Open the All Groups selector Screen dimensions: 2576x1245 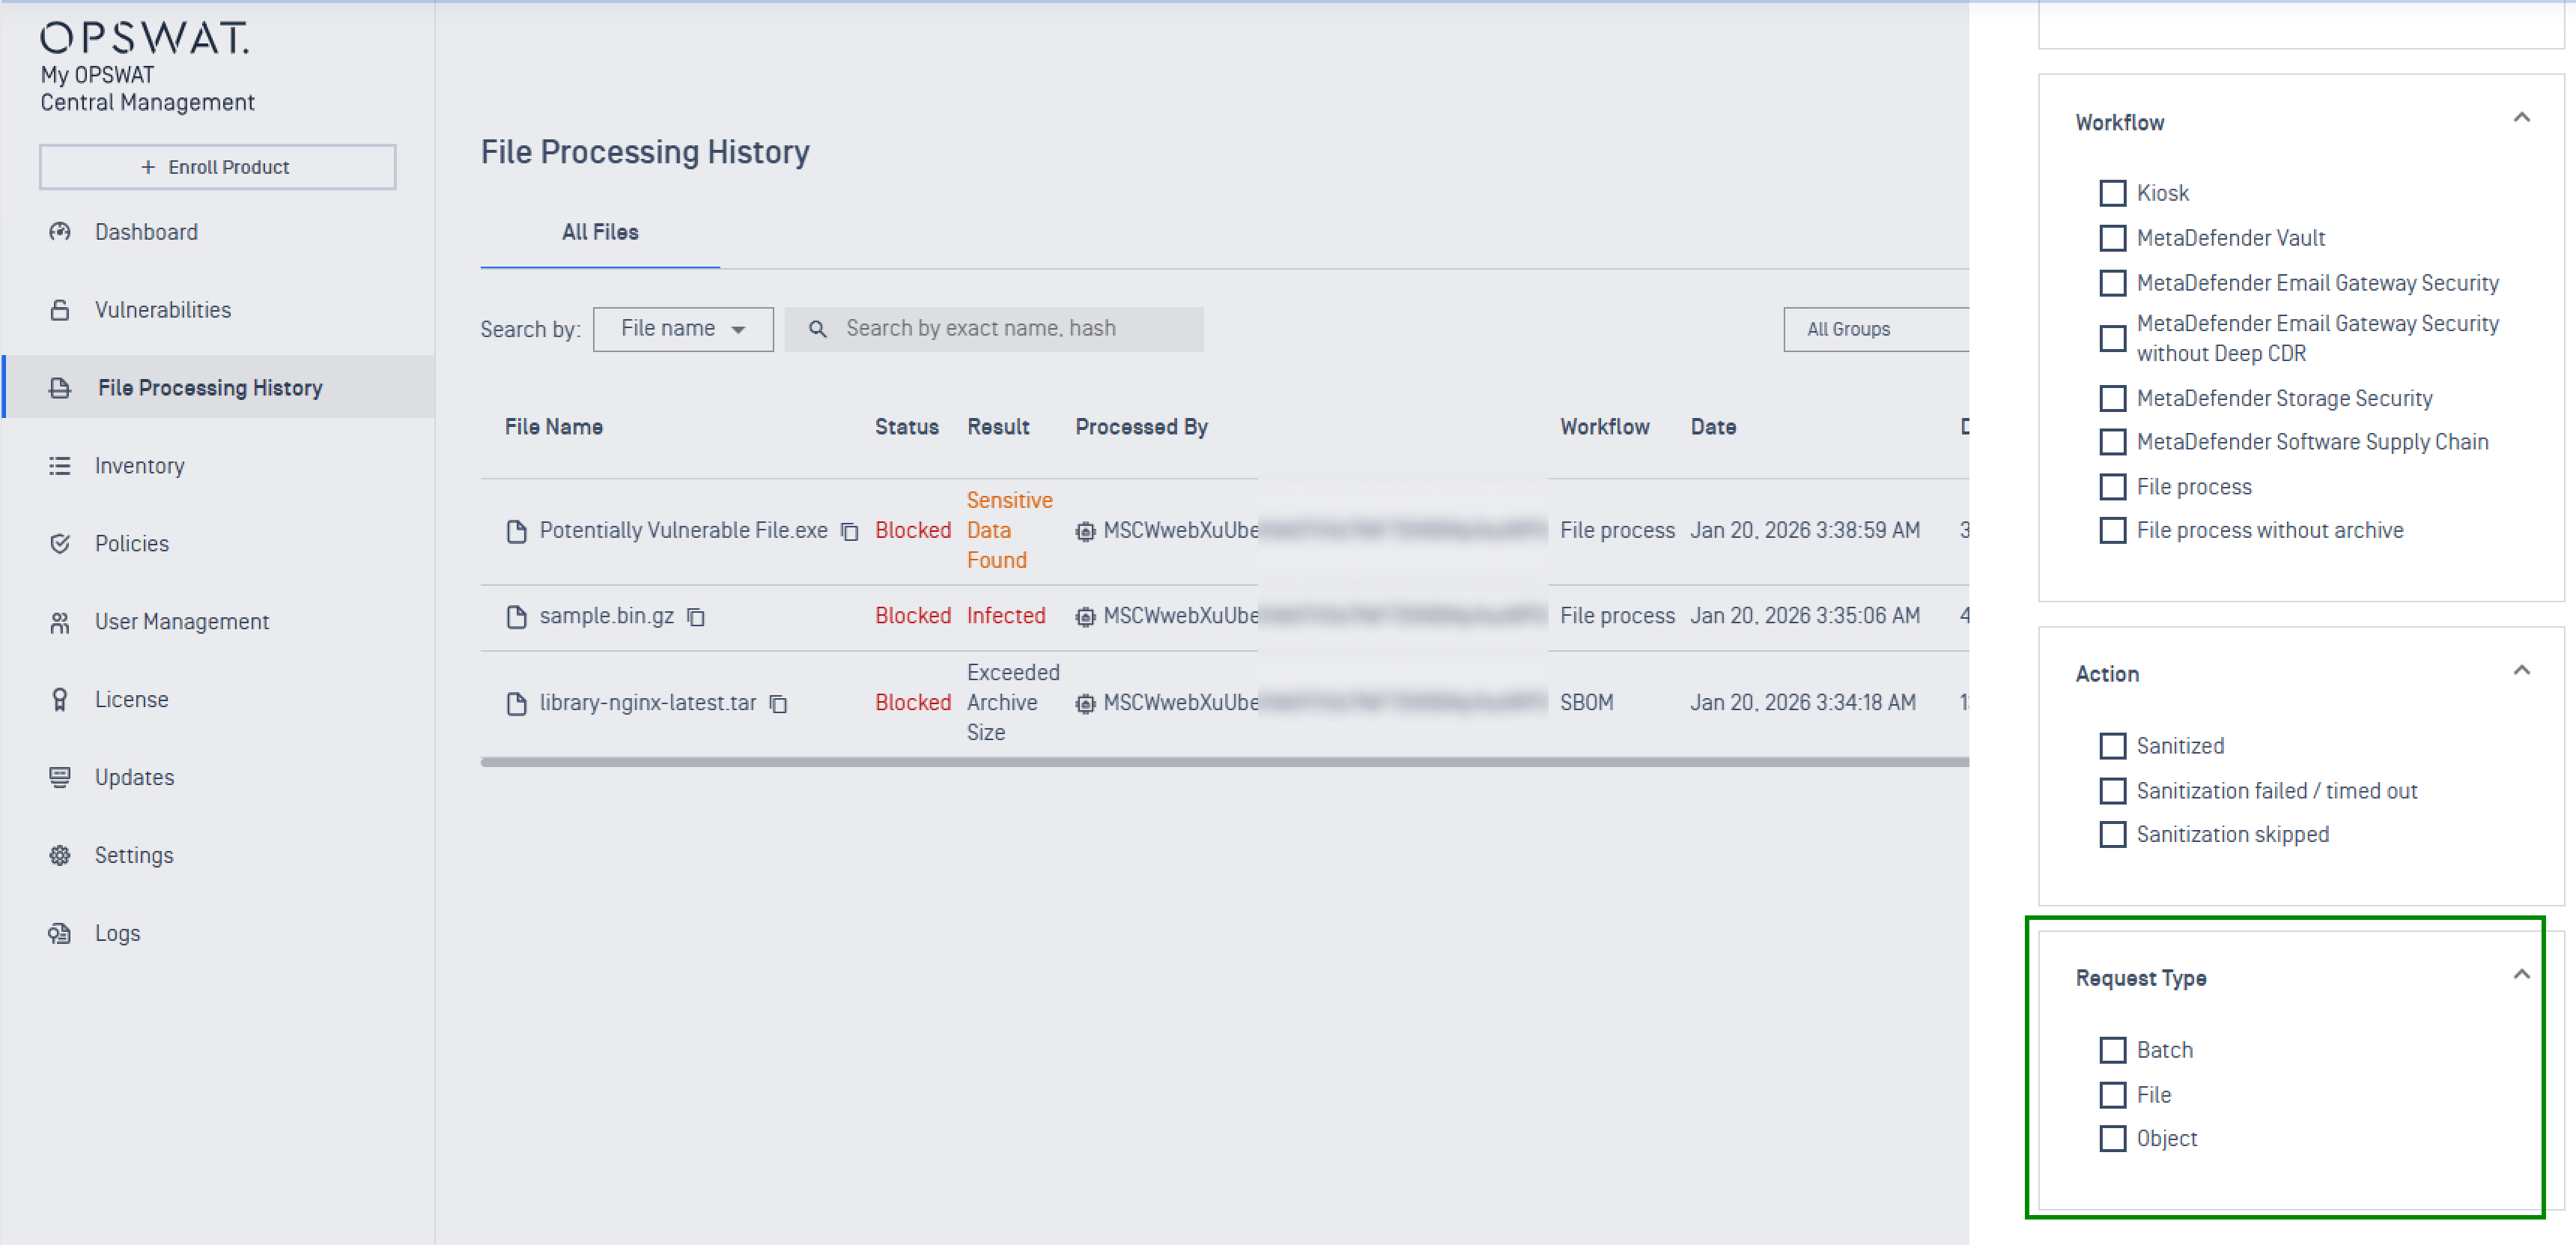[x=1875, y=329]
